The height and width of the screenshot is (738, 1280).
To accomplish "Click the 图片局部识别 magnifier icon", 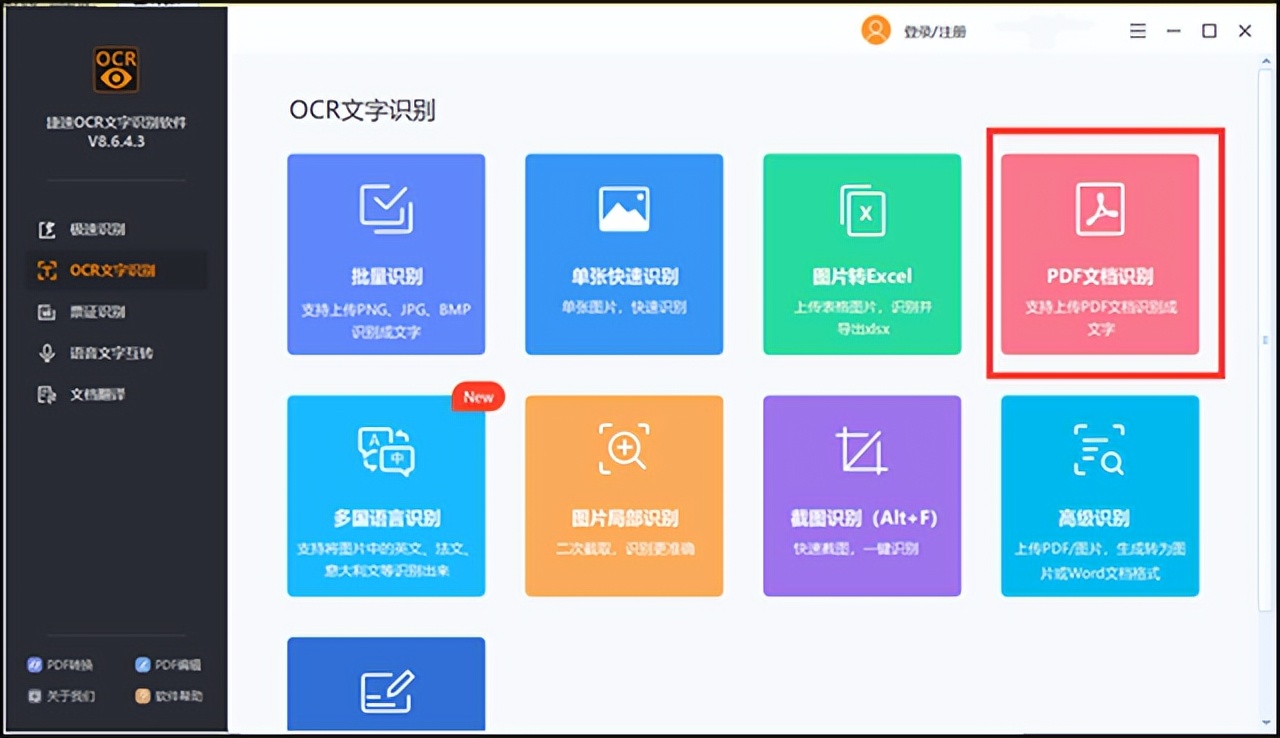I will click(x=623, y=450).
